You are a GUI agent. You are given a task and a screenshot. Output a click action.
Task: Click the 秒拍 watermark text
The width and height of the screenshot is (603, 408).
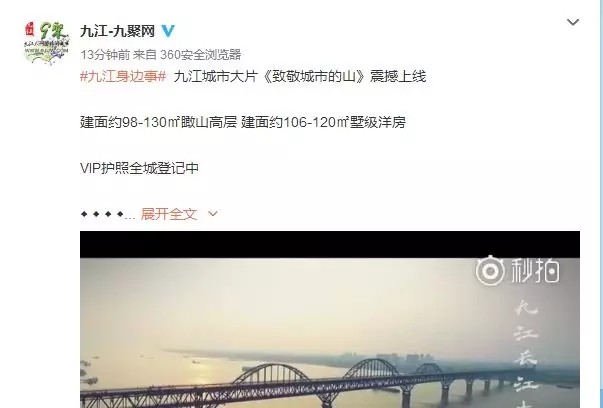535,271
